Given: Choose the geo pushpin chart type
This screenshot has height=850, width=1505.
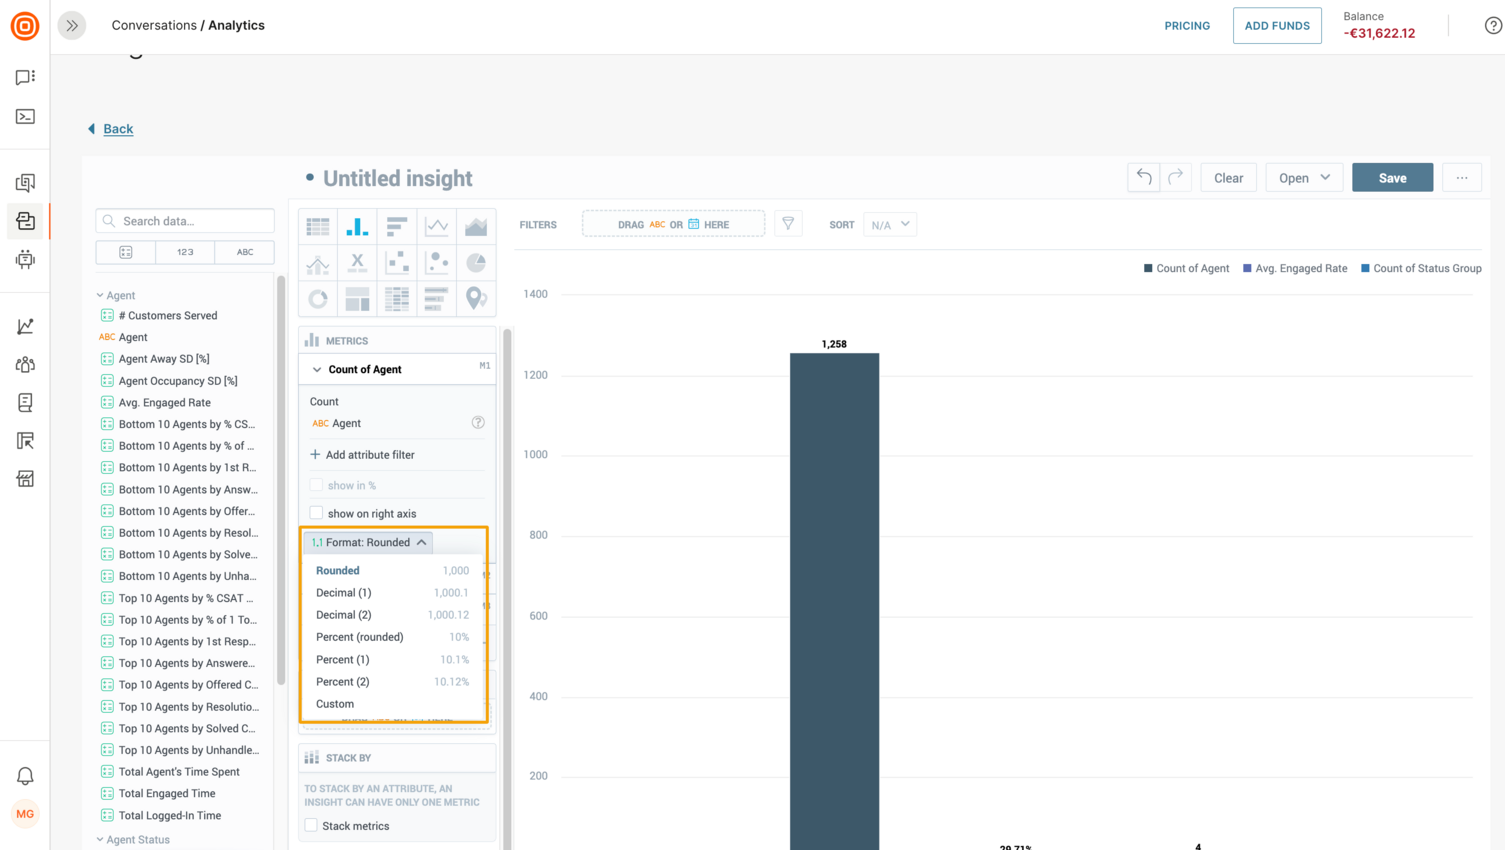Looking at the screenshot, I should point(477,298).
